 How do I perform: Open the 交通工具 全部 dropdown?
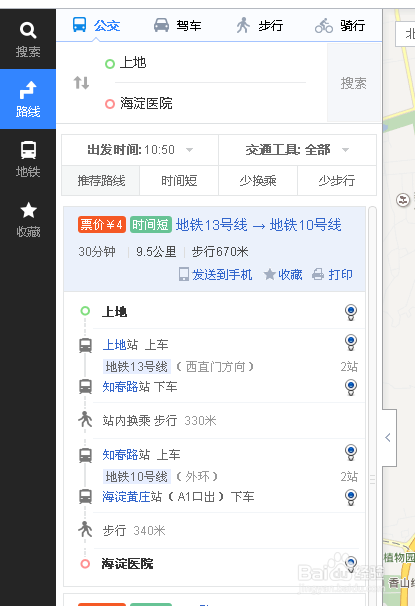[x=298, y=150]
